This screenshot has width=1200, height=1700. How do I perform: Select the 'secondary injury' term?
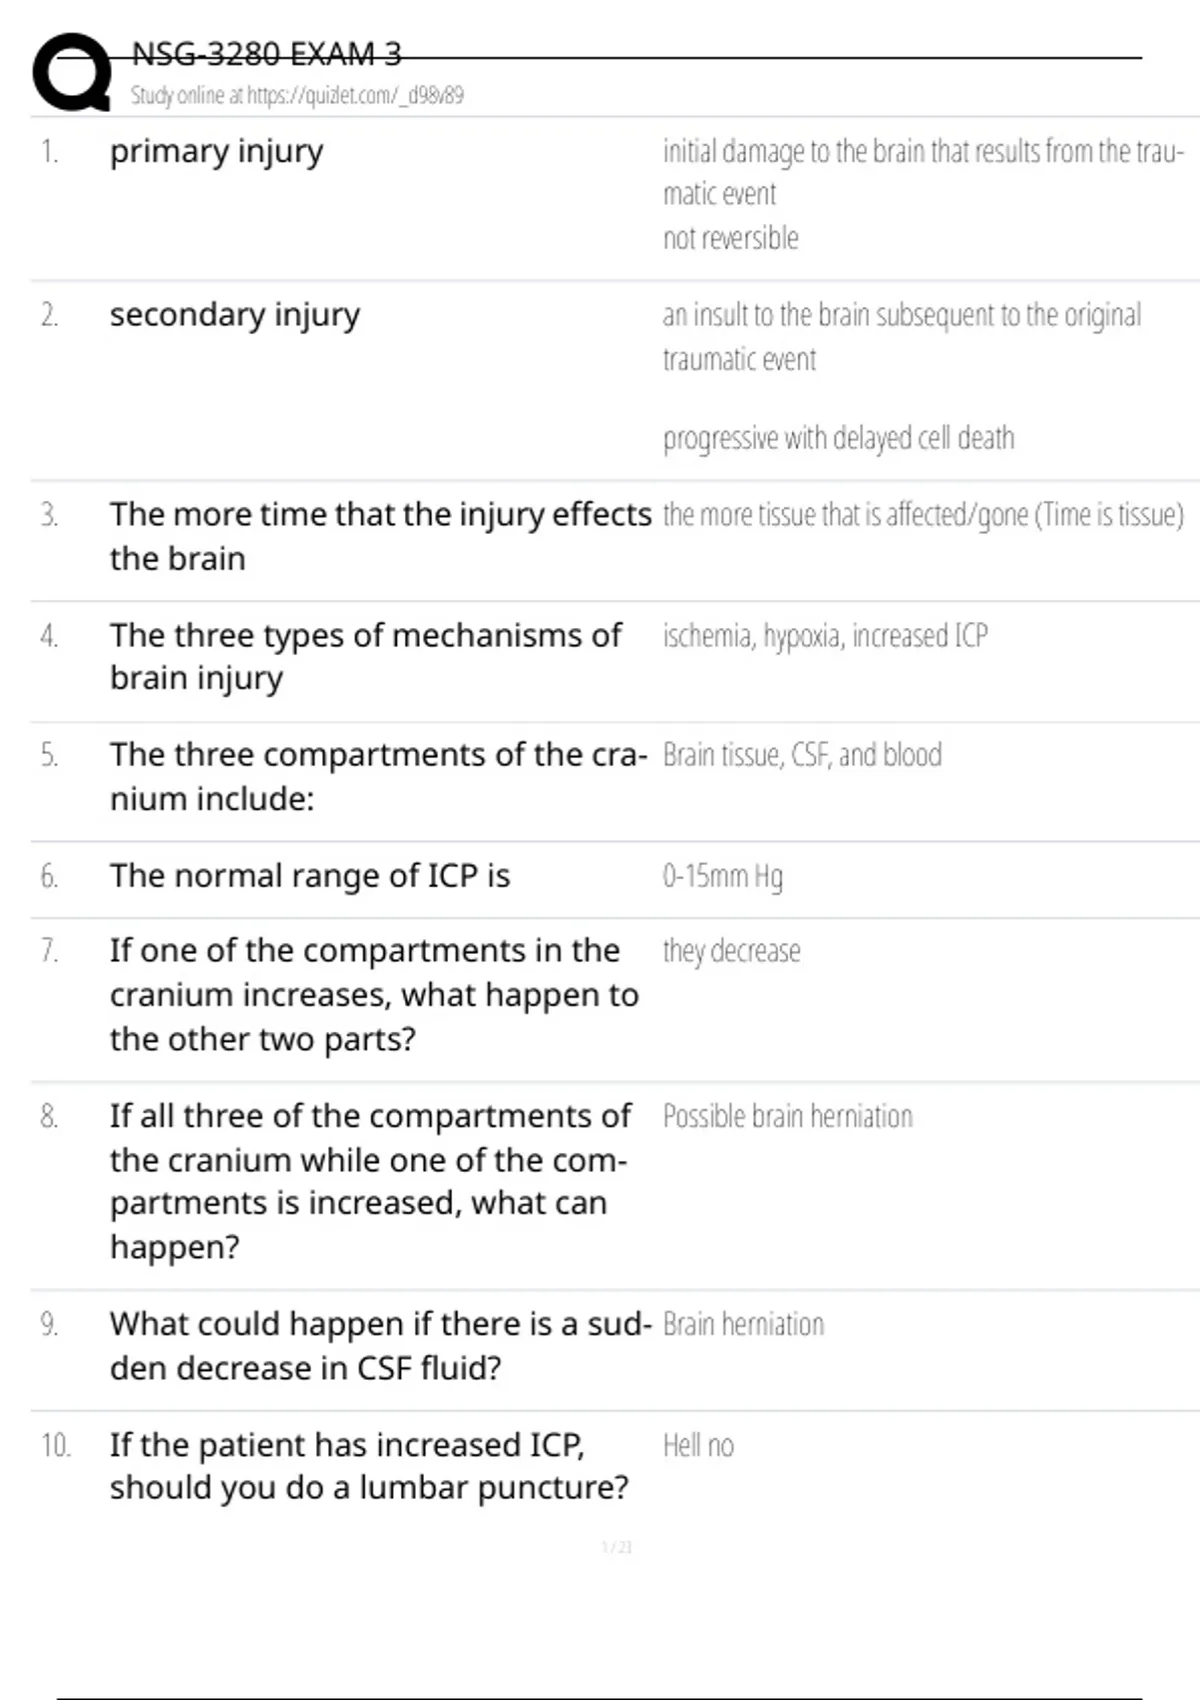coord(235,315)
